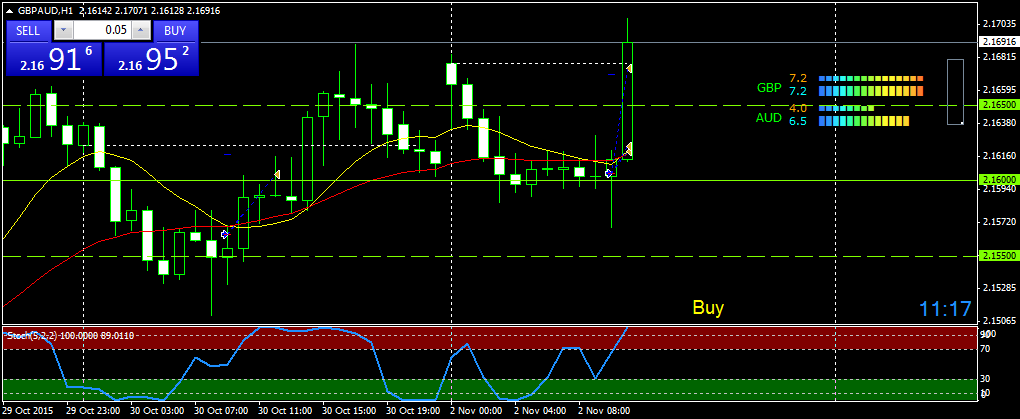
Task: Click the 2 Nov 00:00 time label
Action: (x=476, y=411)
